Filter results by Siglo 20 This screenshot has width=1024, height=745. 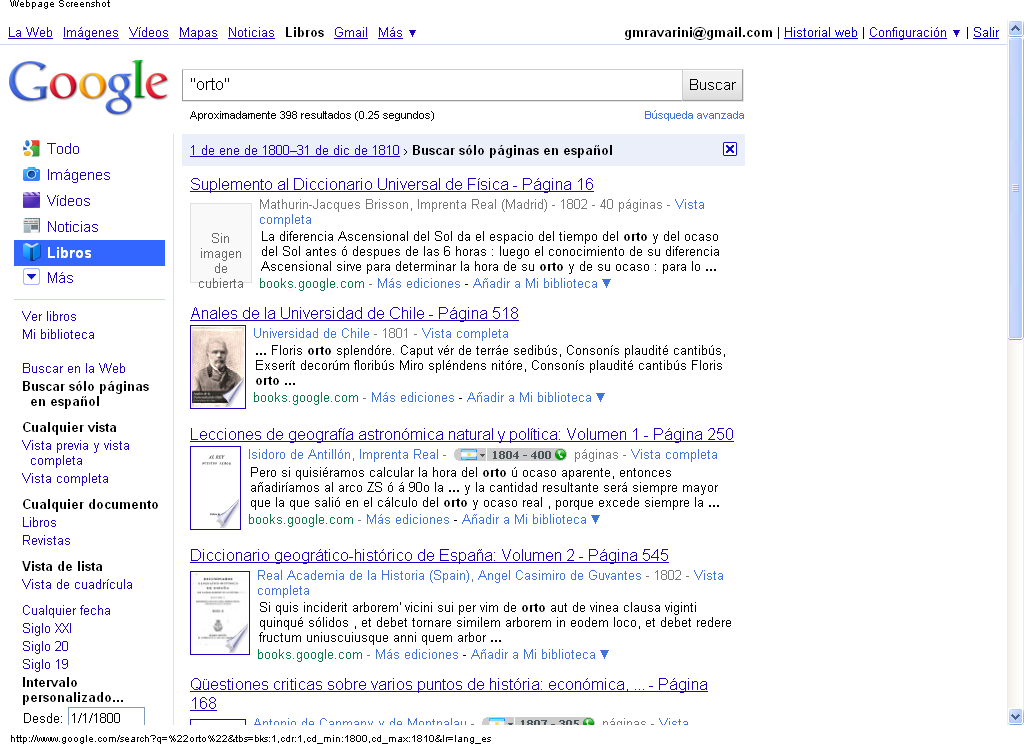pos(45,646)
